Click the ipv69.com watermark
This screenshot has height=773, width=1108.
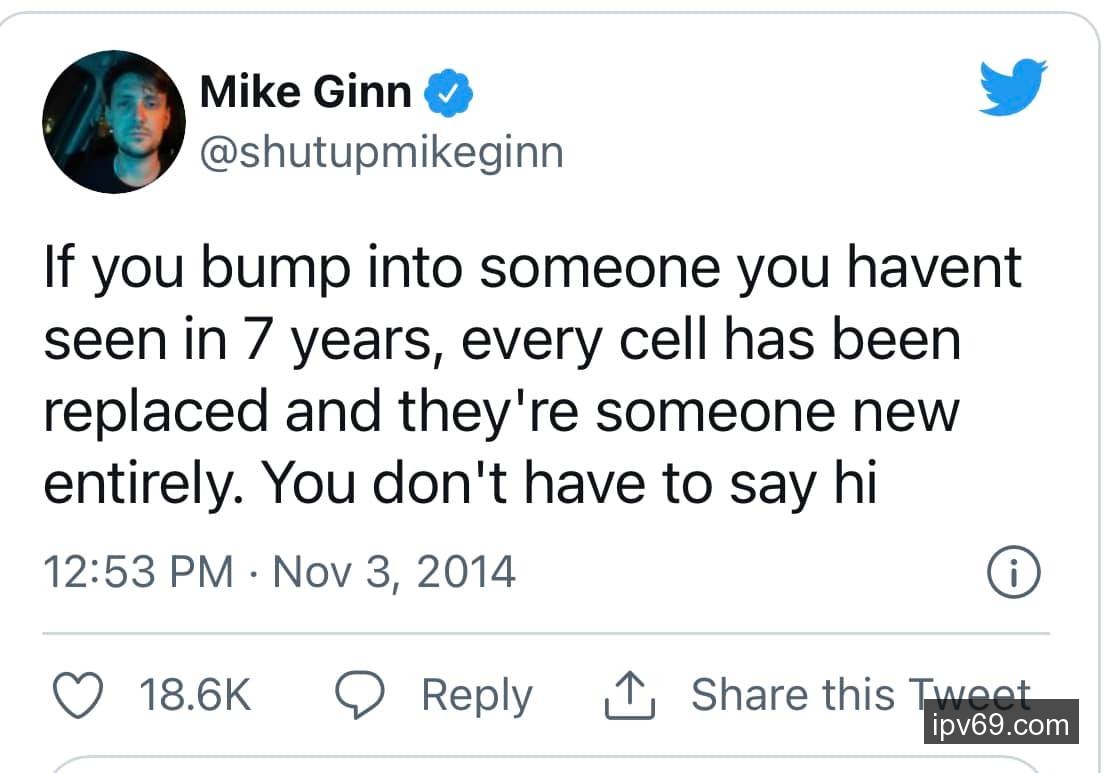pos(999,723)
